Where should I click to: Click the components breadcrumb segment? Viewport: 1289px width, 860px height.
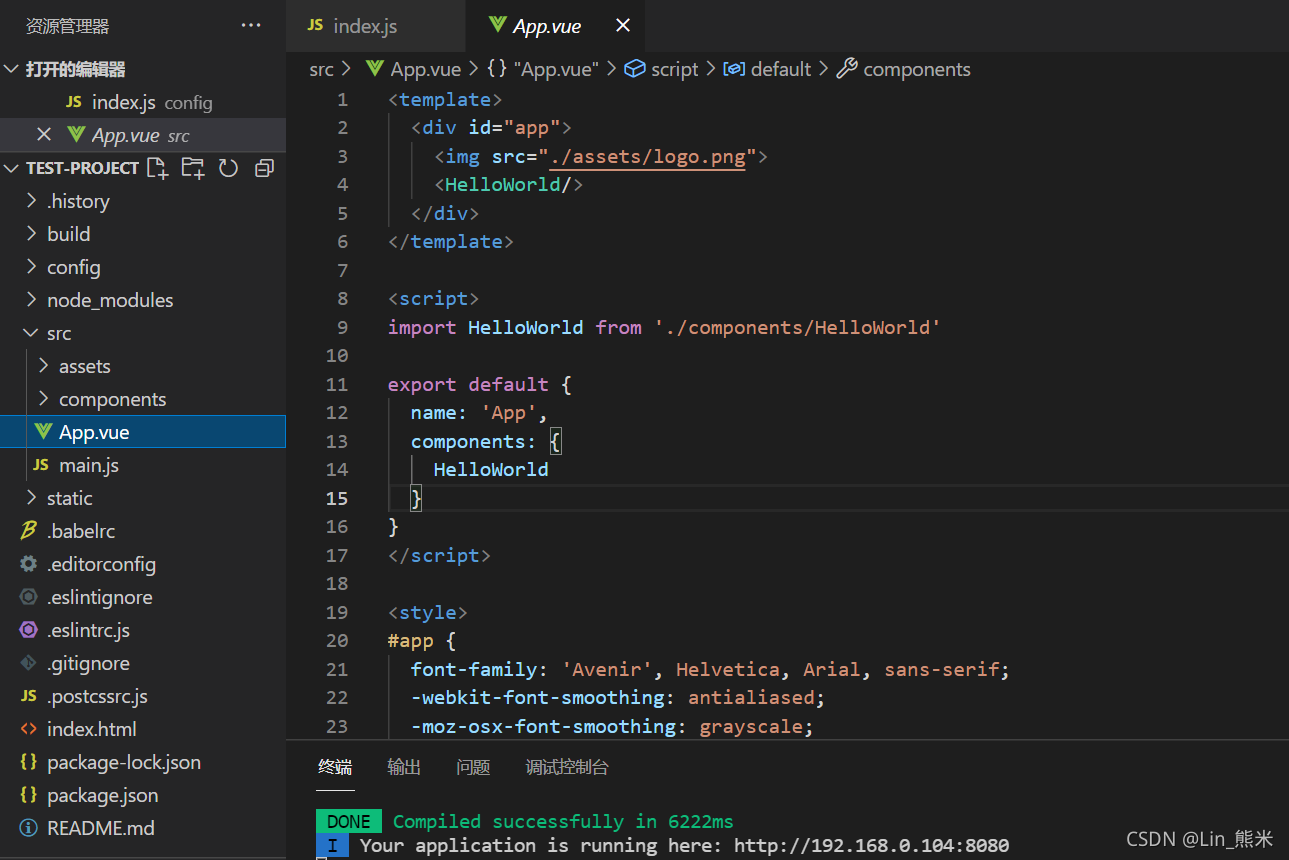917,69
